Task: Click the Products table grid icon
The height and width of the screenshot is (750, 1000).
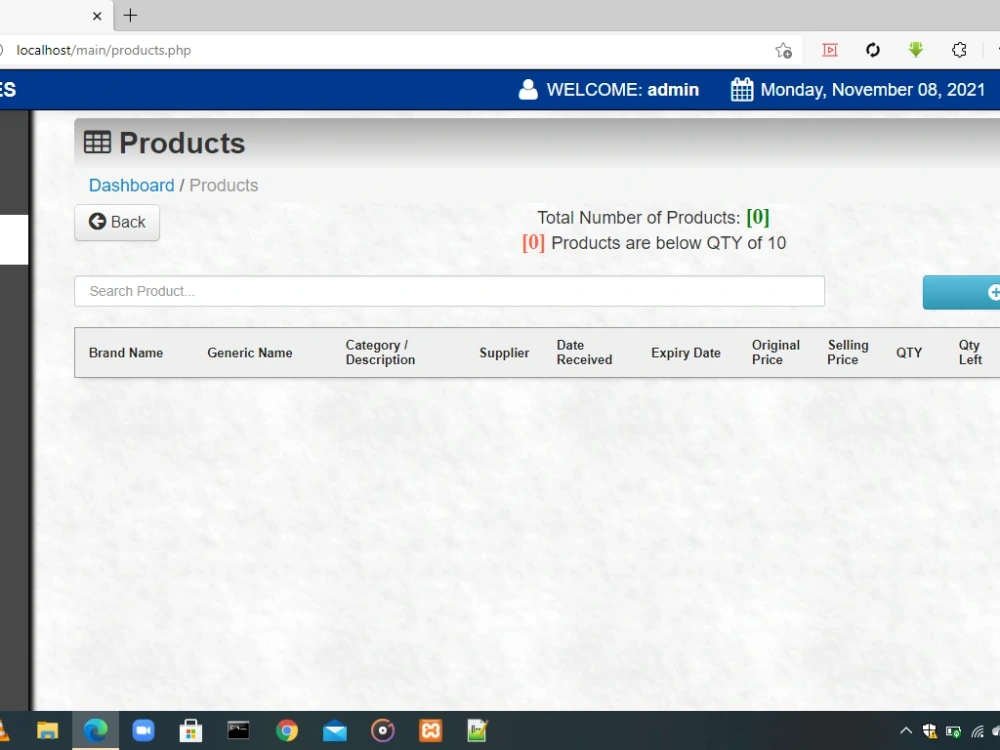Action: coord(96,142)
